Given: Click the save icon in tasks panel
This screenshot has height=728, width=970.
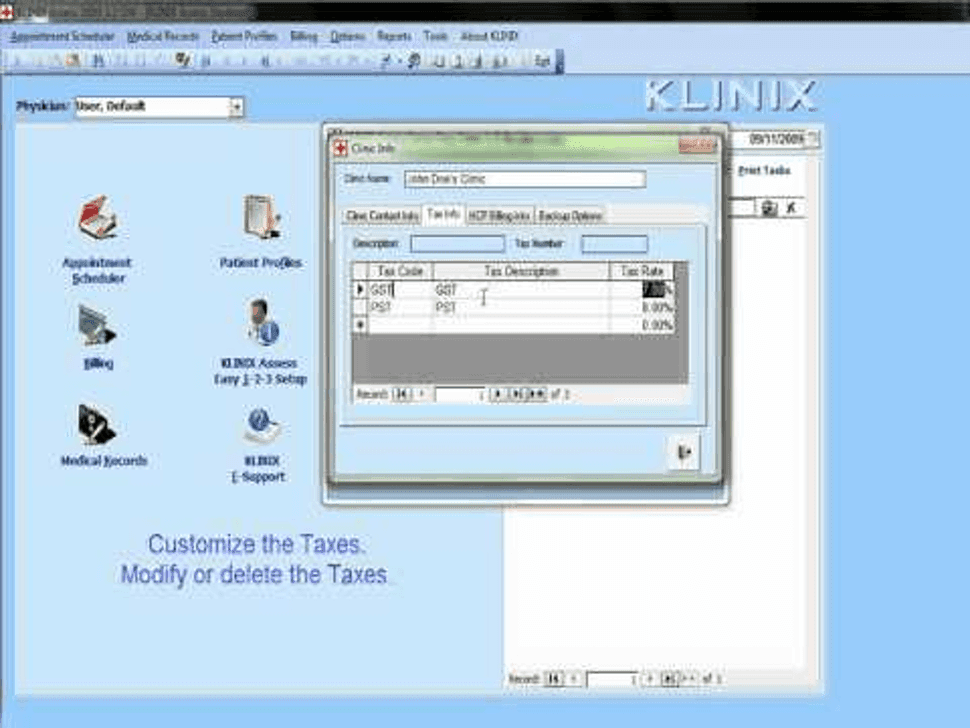Looking at the screenshot, I should [x=769, y=208].
